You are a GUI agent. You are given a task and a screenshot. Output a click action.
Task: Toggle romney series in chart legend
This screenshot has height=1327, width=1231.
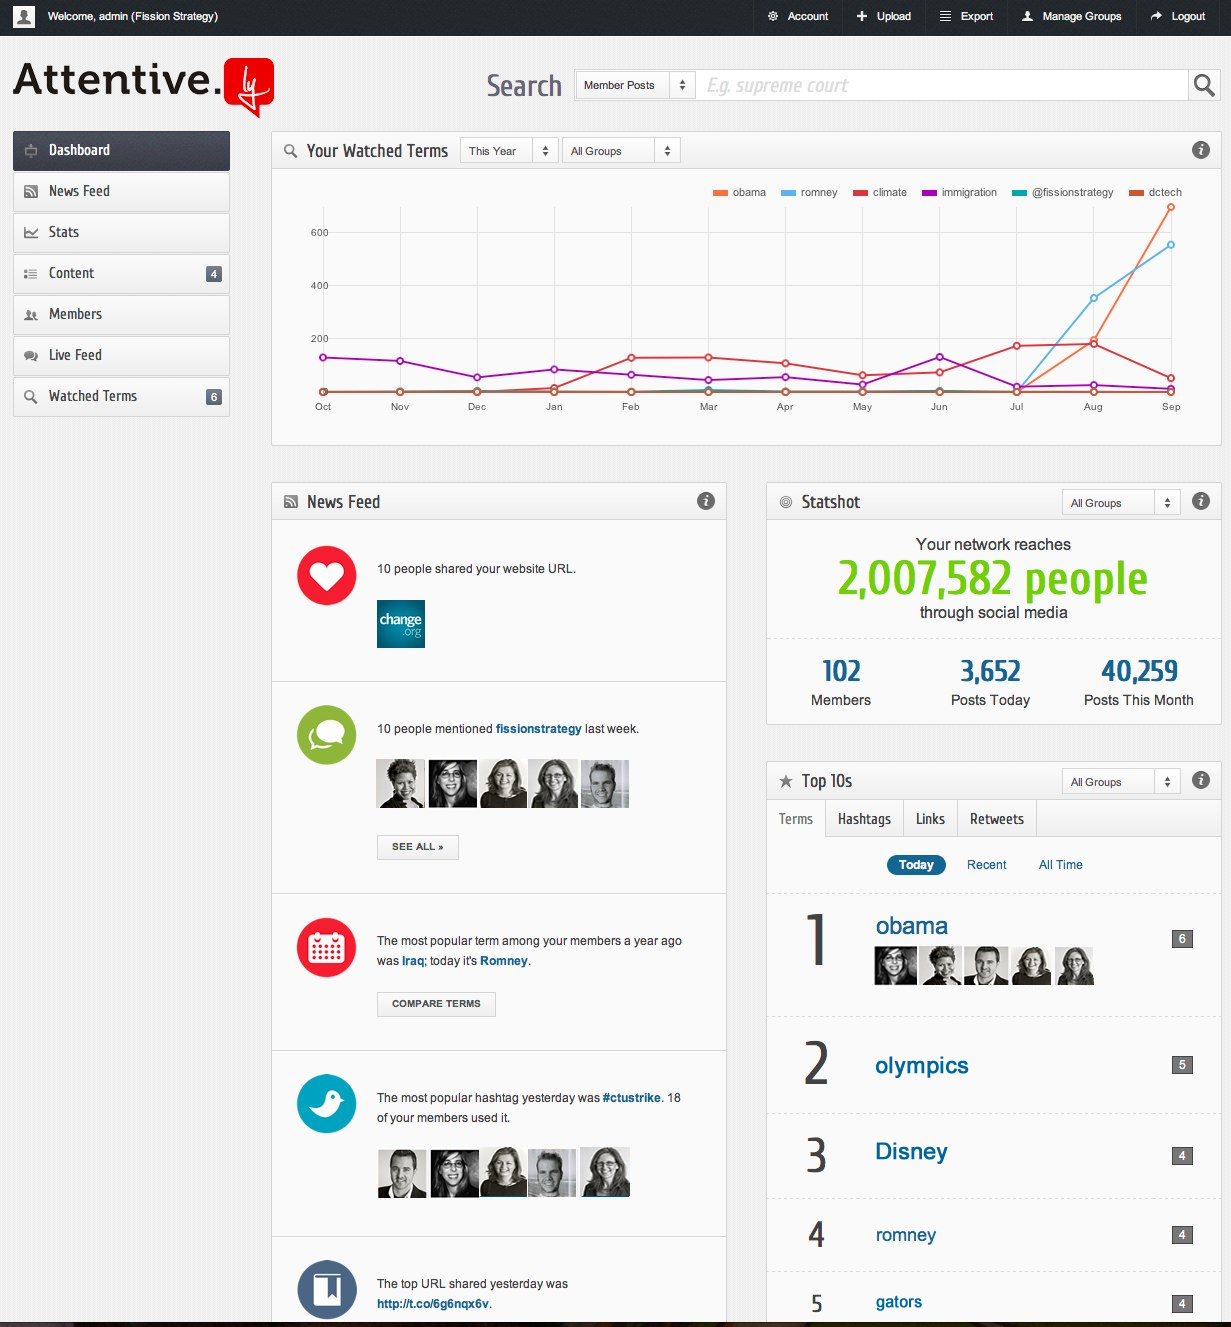click(809, 192)
